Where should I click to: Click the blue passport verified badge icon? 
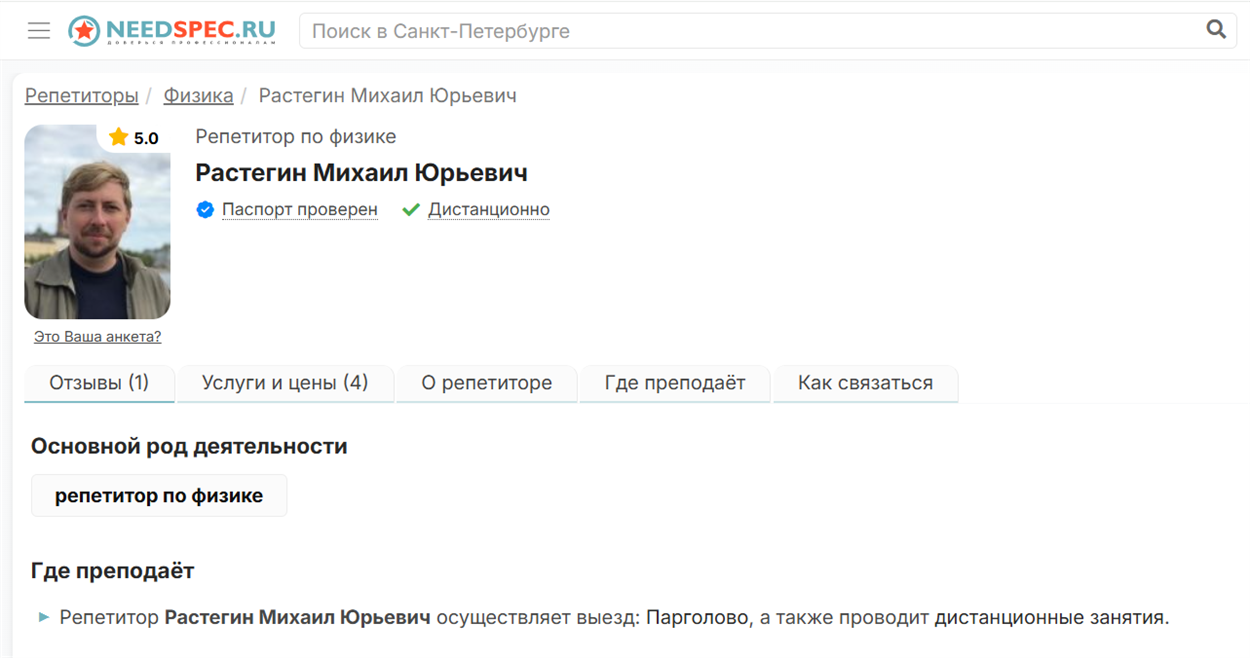click(205, 210)
